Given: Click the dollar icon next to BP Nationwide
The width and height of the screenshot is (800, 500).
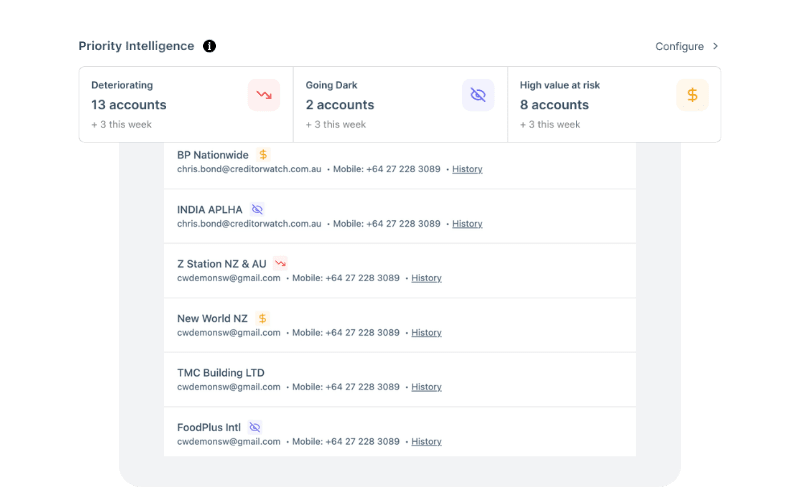Looking at the screenshot, I should [x=263, y=155].
